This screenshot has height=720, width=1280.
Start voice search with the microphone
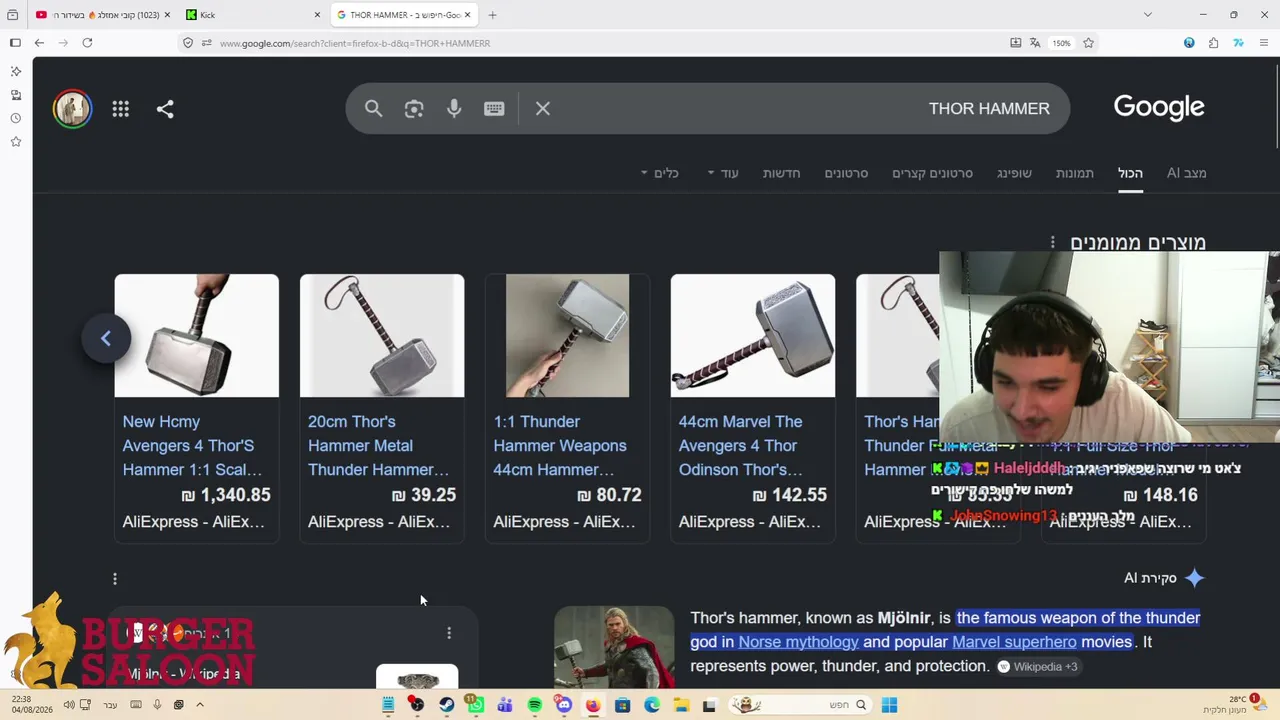click(x=454, y=108)
